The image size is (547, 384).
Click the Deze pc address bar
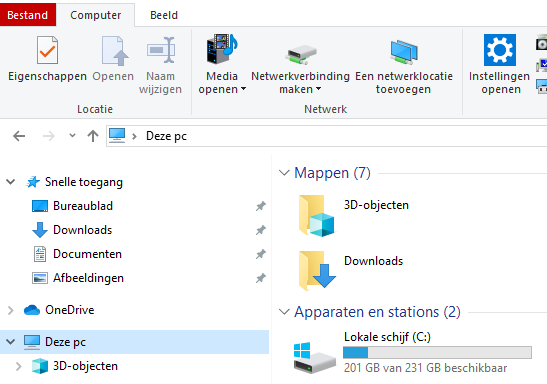(x=326, y=136)
